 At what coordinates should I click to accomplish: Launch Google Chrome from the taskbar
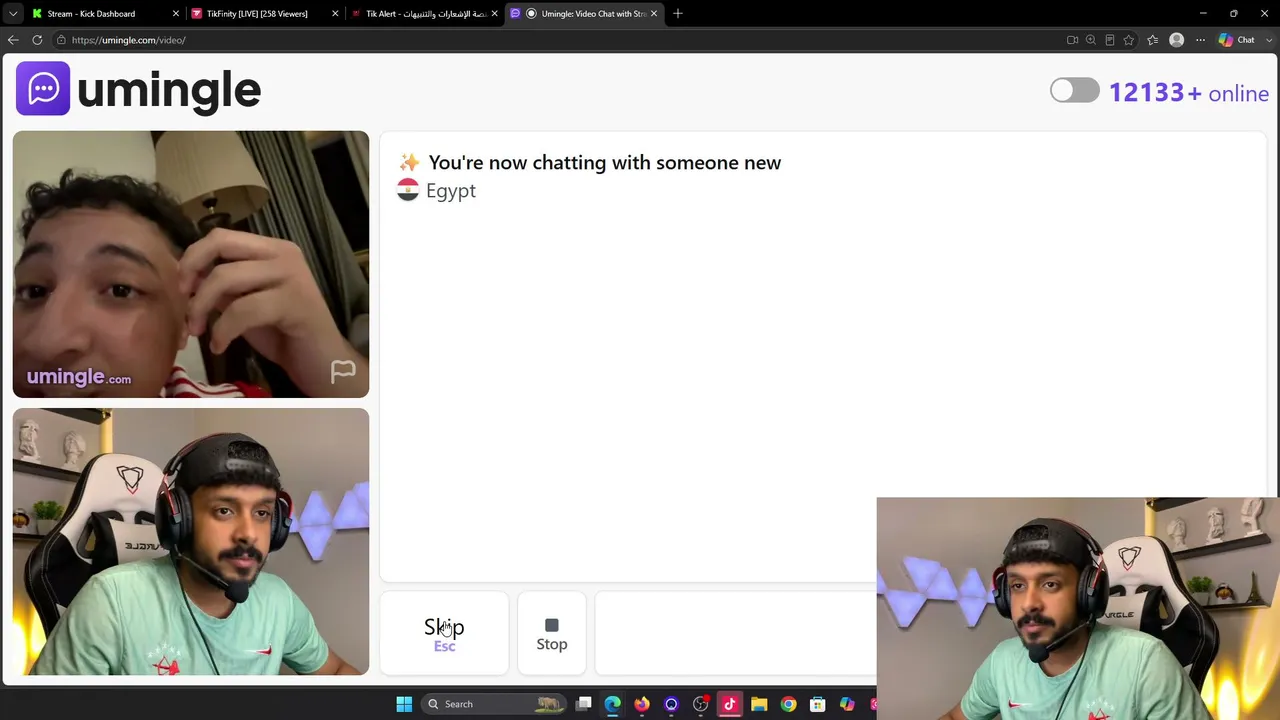pyautogui.click(x=788, y=704)
